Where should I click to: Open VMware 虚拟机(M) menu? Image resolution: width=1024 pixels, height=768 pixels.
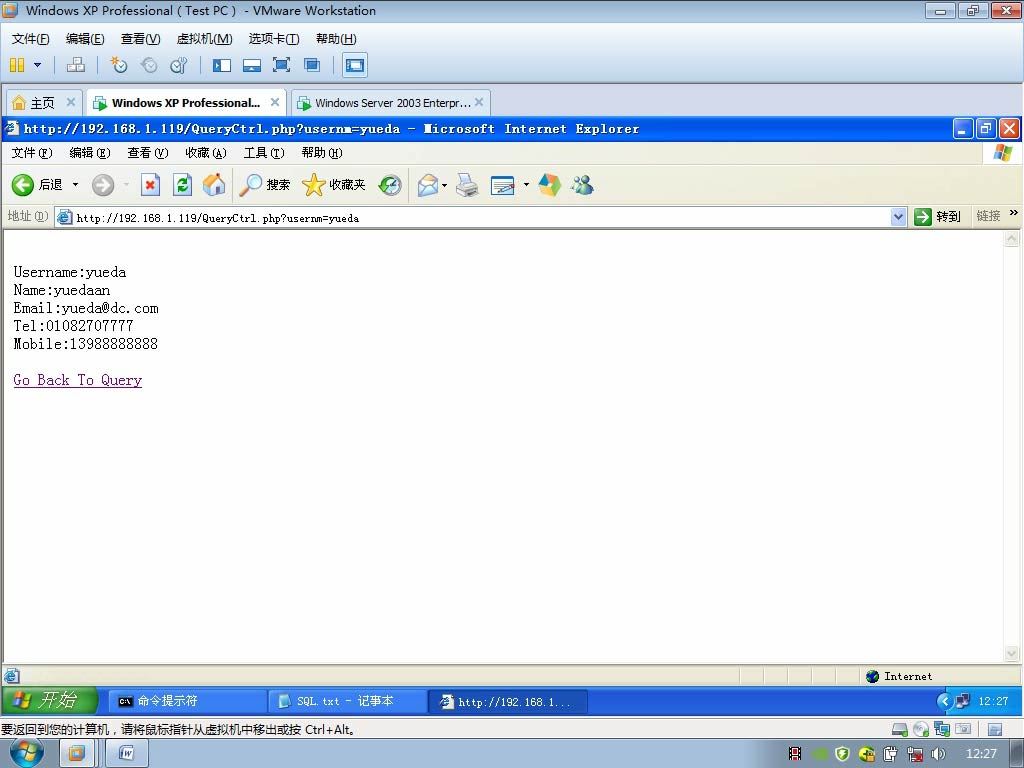(204, 39)
